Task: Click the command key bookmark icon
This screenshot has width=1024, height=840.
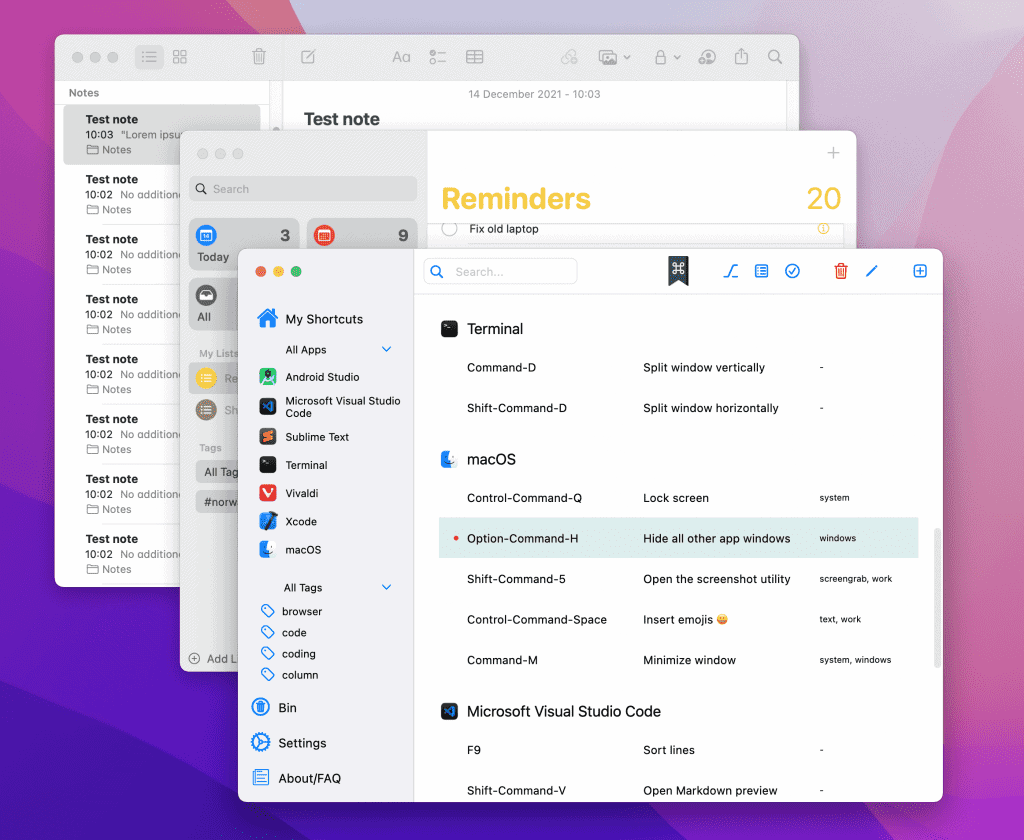Action: point(678,270)
